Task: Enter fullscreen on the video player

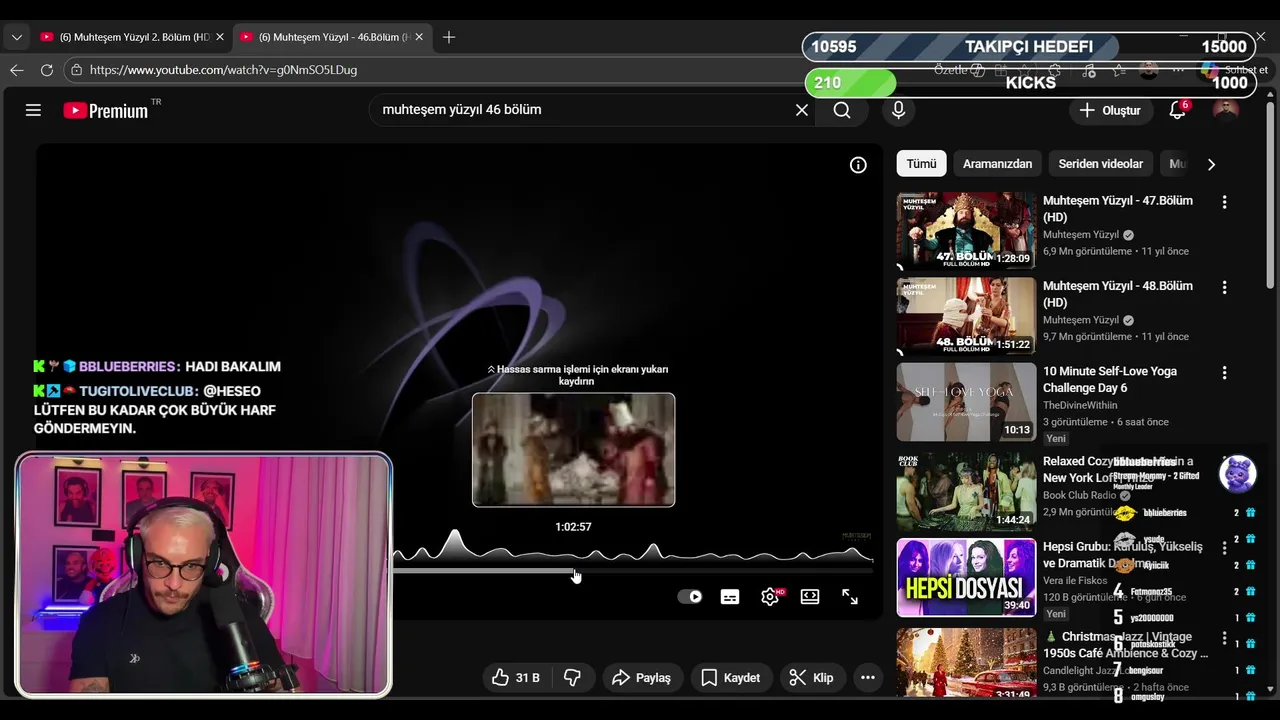Action: tap(850, 597)
